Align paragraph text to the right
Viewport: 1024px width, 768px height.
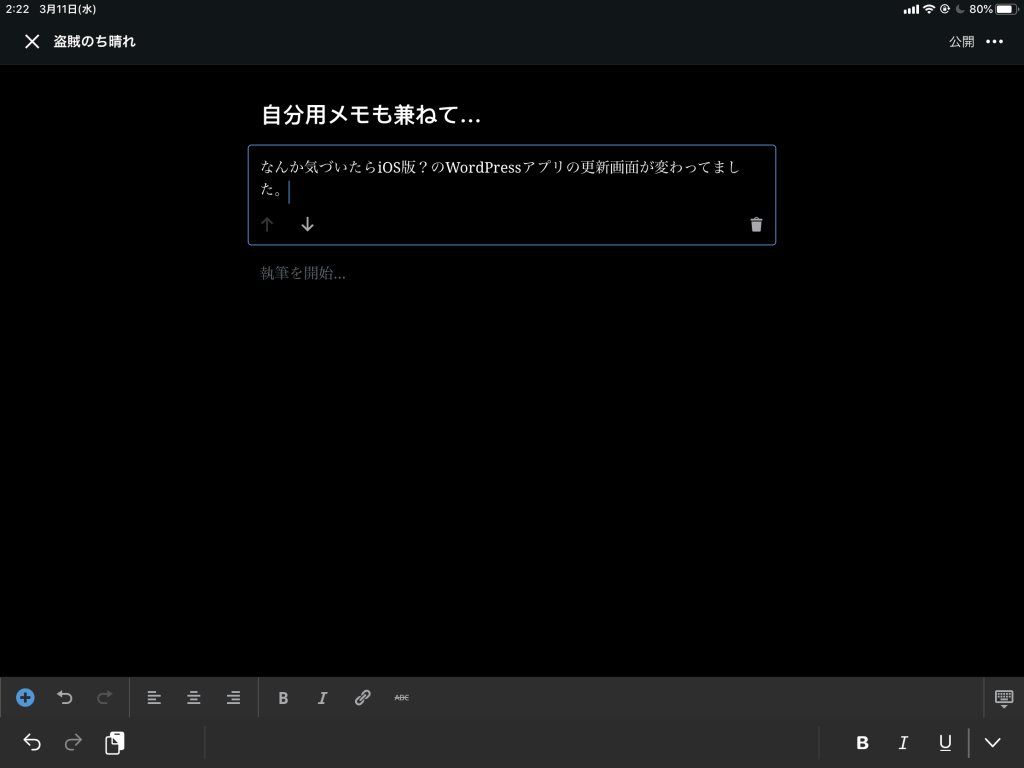[233, 698]
